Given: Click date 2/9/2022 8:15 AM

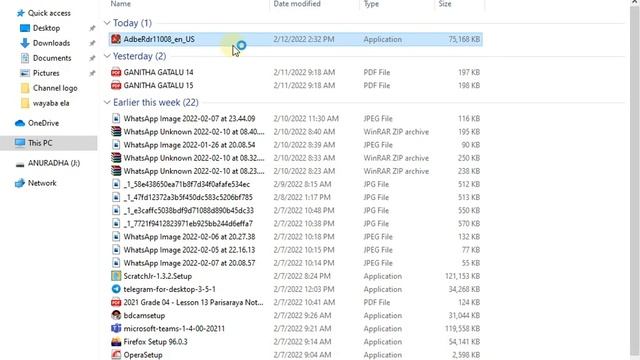Looking at the screenshot, I should pos(302,184).
